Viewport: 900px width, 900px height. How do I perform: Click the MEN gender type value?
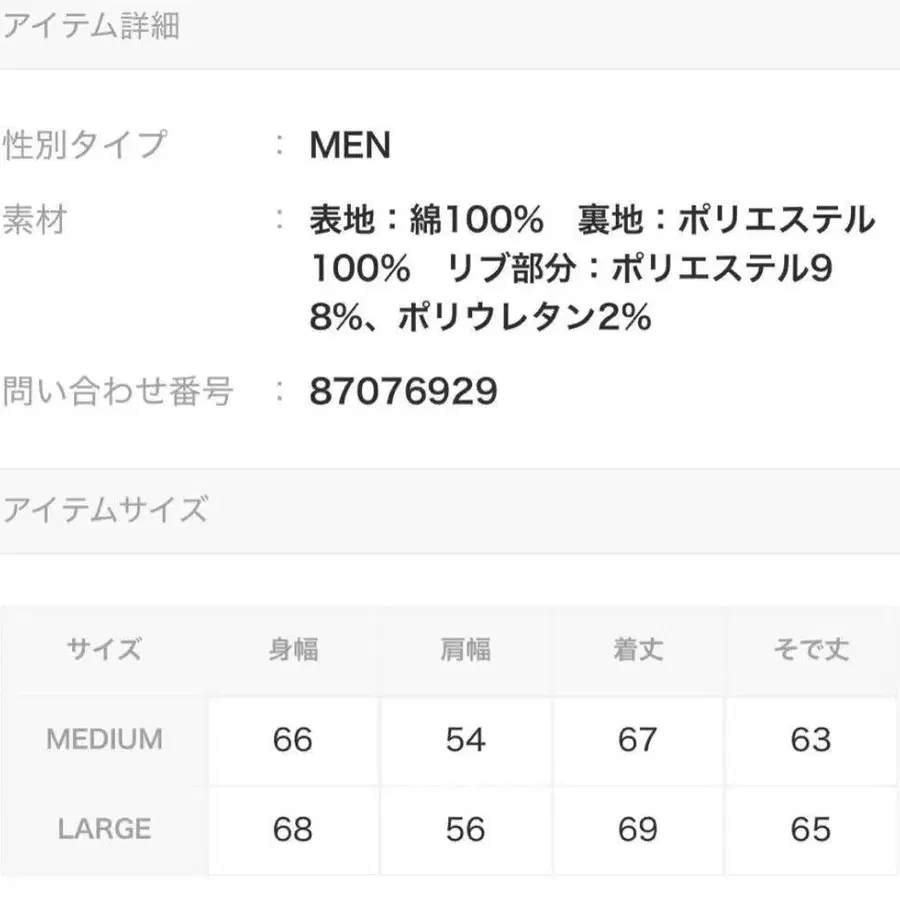coord(350,146)
